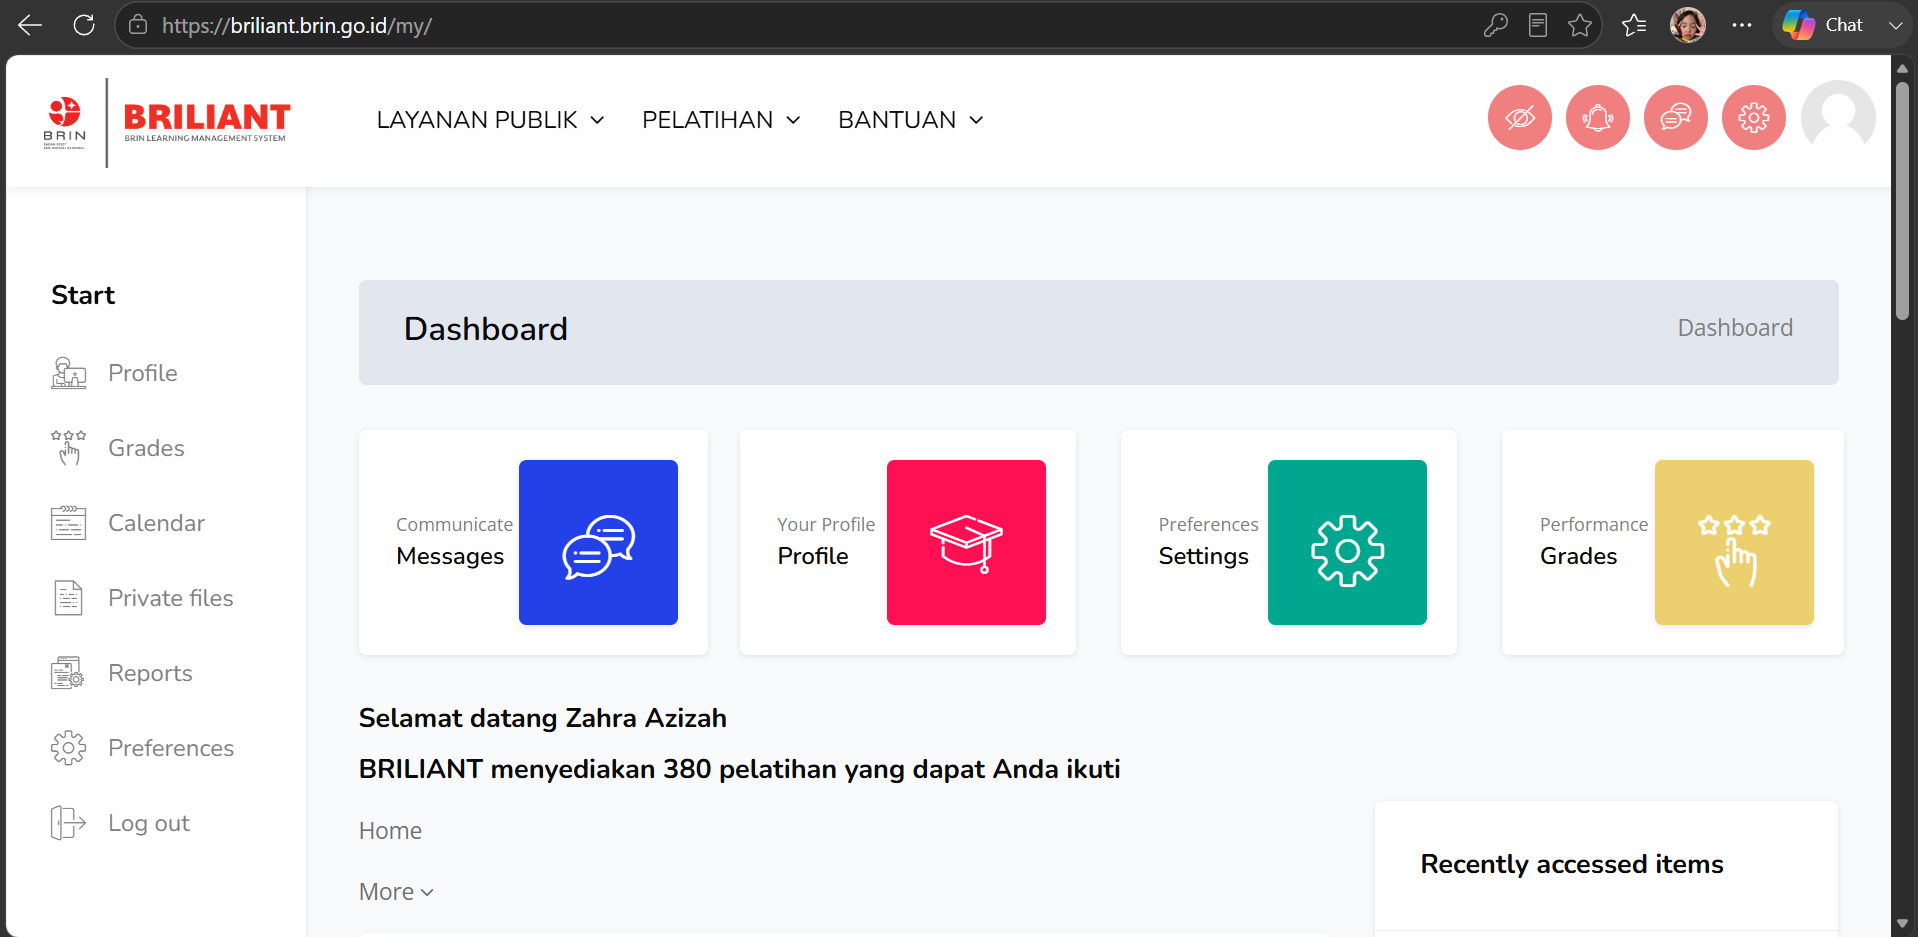Viewport: 1918px width, 937px height.
Task: Open the red gear settings icon in header
Action: (x=1754, y=118)
